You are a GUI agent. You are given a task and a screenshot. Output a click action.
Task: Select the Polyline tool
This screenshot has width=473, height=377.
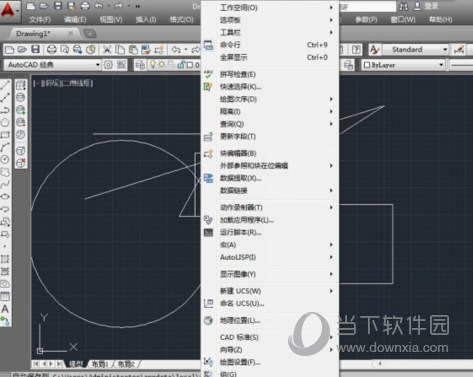click(x=5, y=110)
